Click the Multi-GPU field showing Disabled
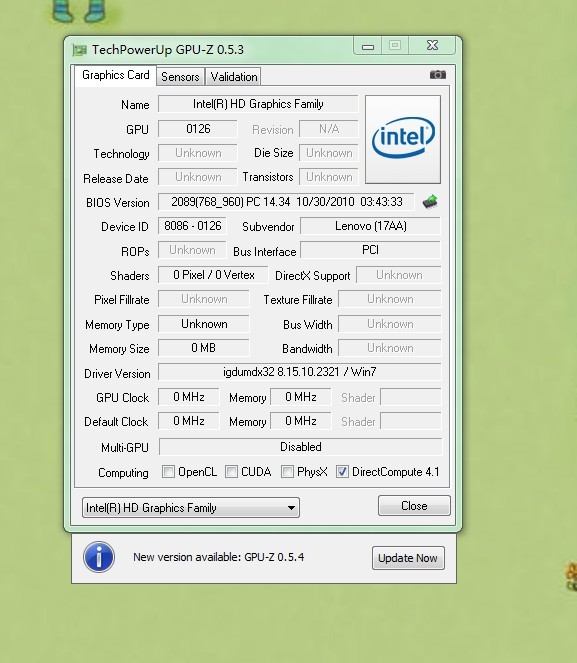 [x=301, y=447]
